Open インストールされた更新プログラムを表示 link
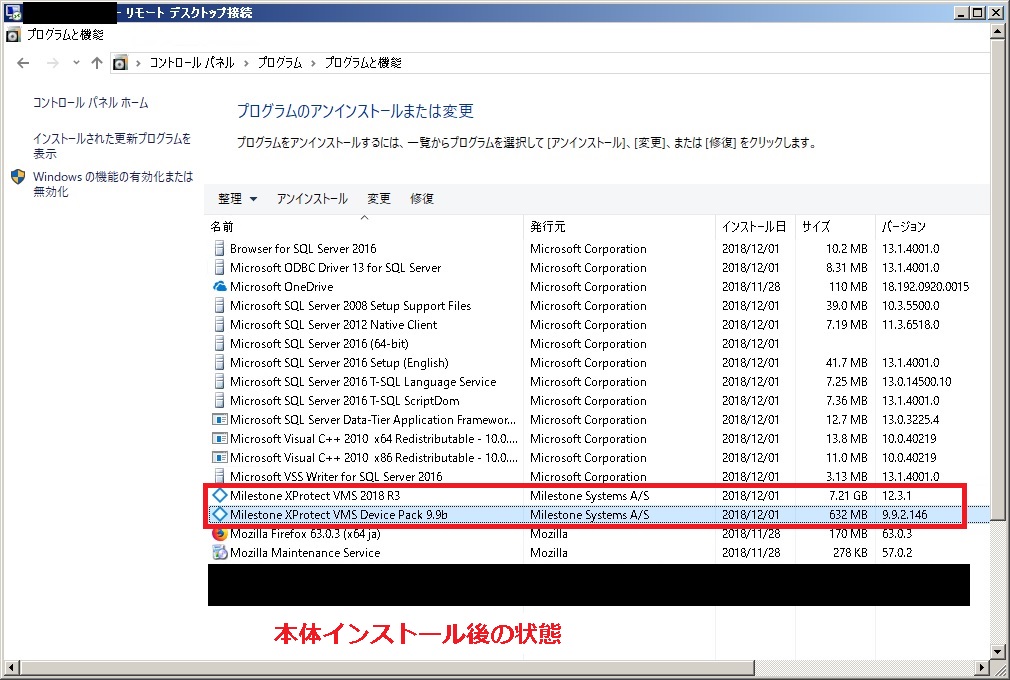 click(112, 146)
